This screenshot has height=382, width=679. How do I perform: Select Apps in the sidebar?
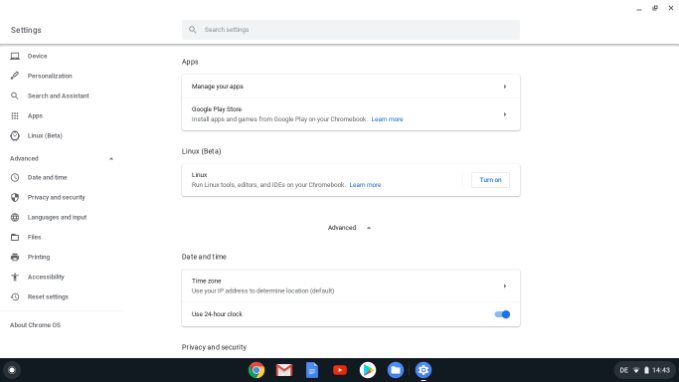35,116
